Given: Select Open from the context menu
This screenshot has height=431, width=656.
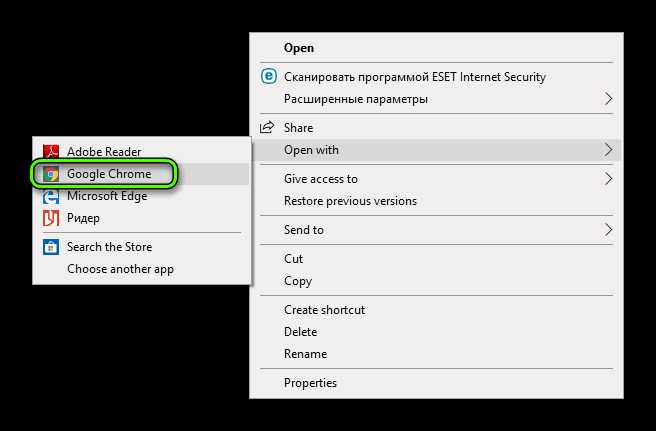Looking at the screenshot, I should (299, 48).
